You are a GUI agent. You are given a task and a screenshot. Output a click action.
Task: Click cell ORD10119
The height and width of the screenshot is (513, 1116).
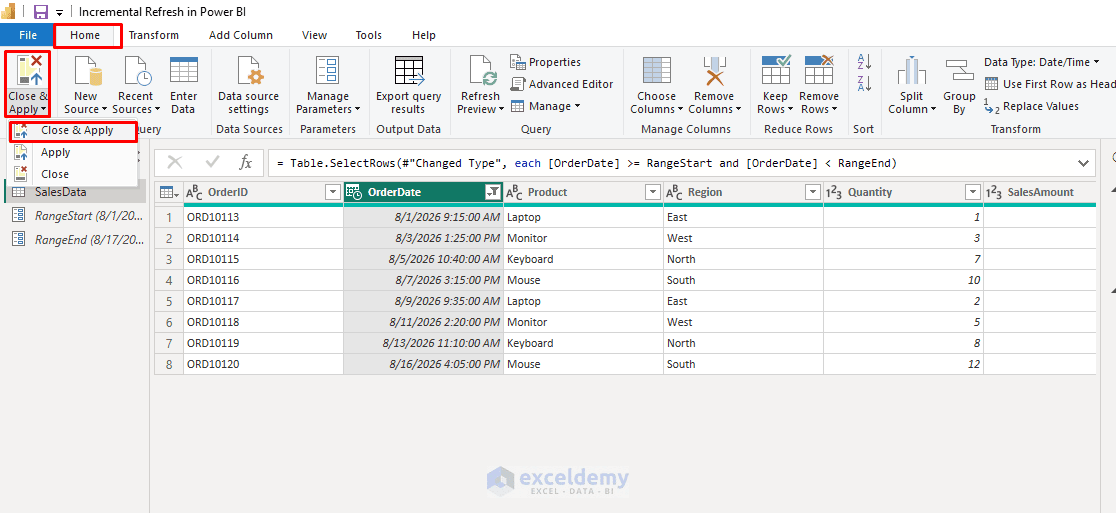[263, 343]
